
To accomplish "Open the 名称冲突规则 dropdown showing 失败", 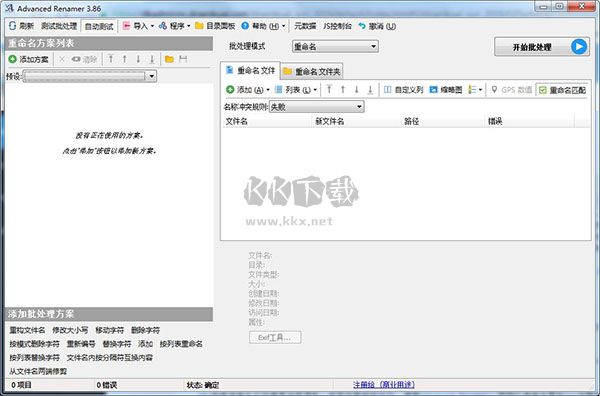I will [316, 107].
